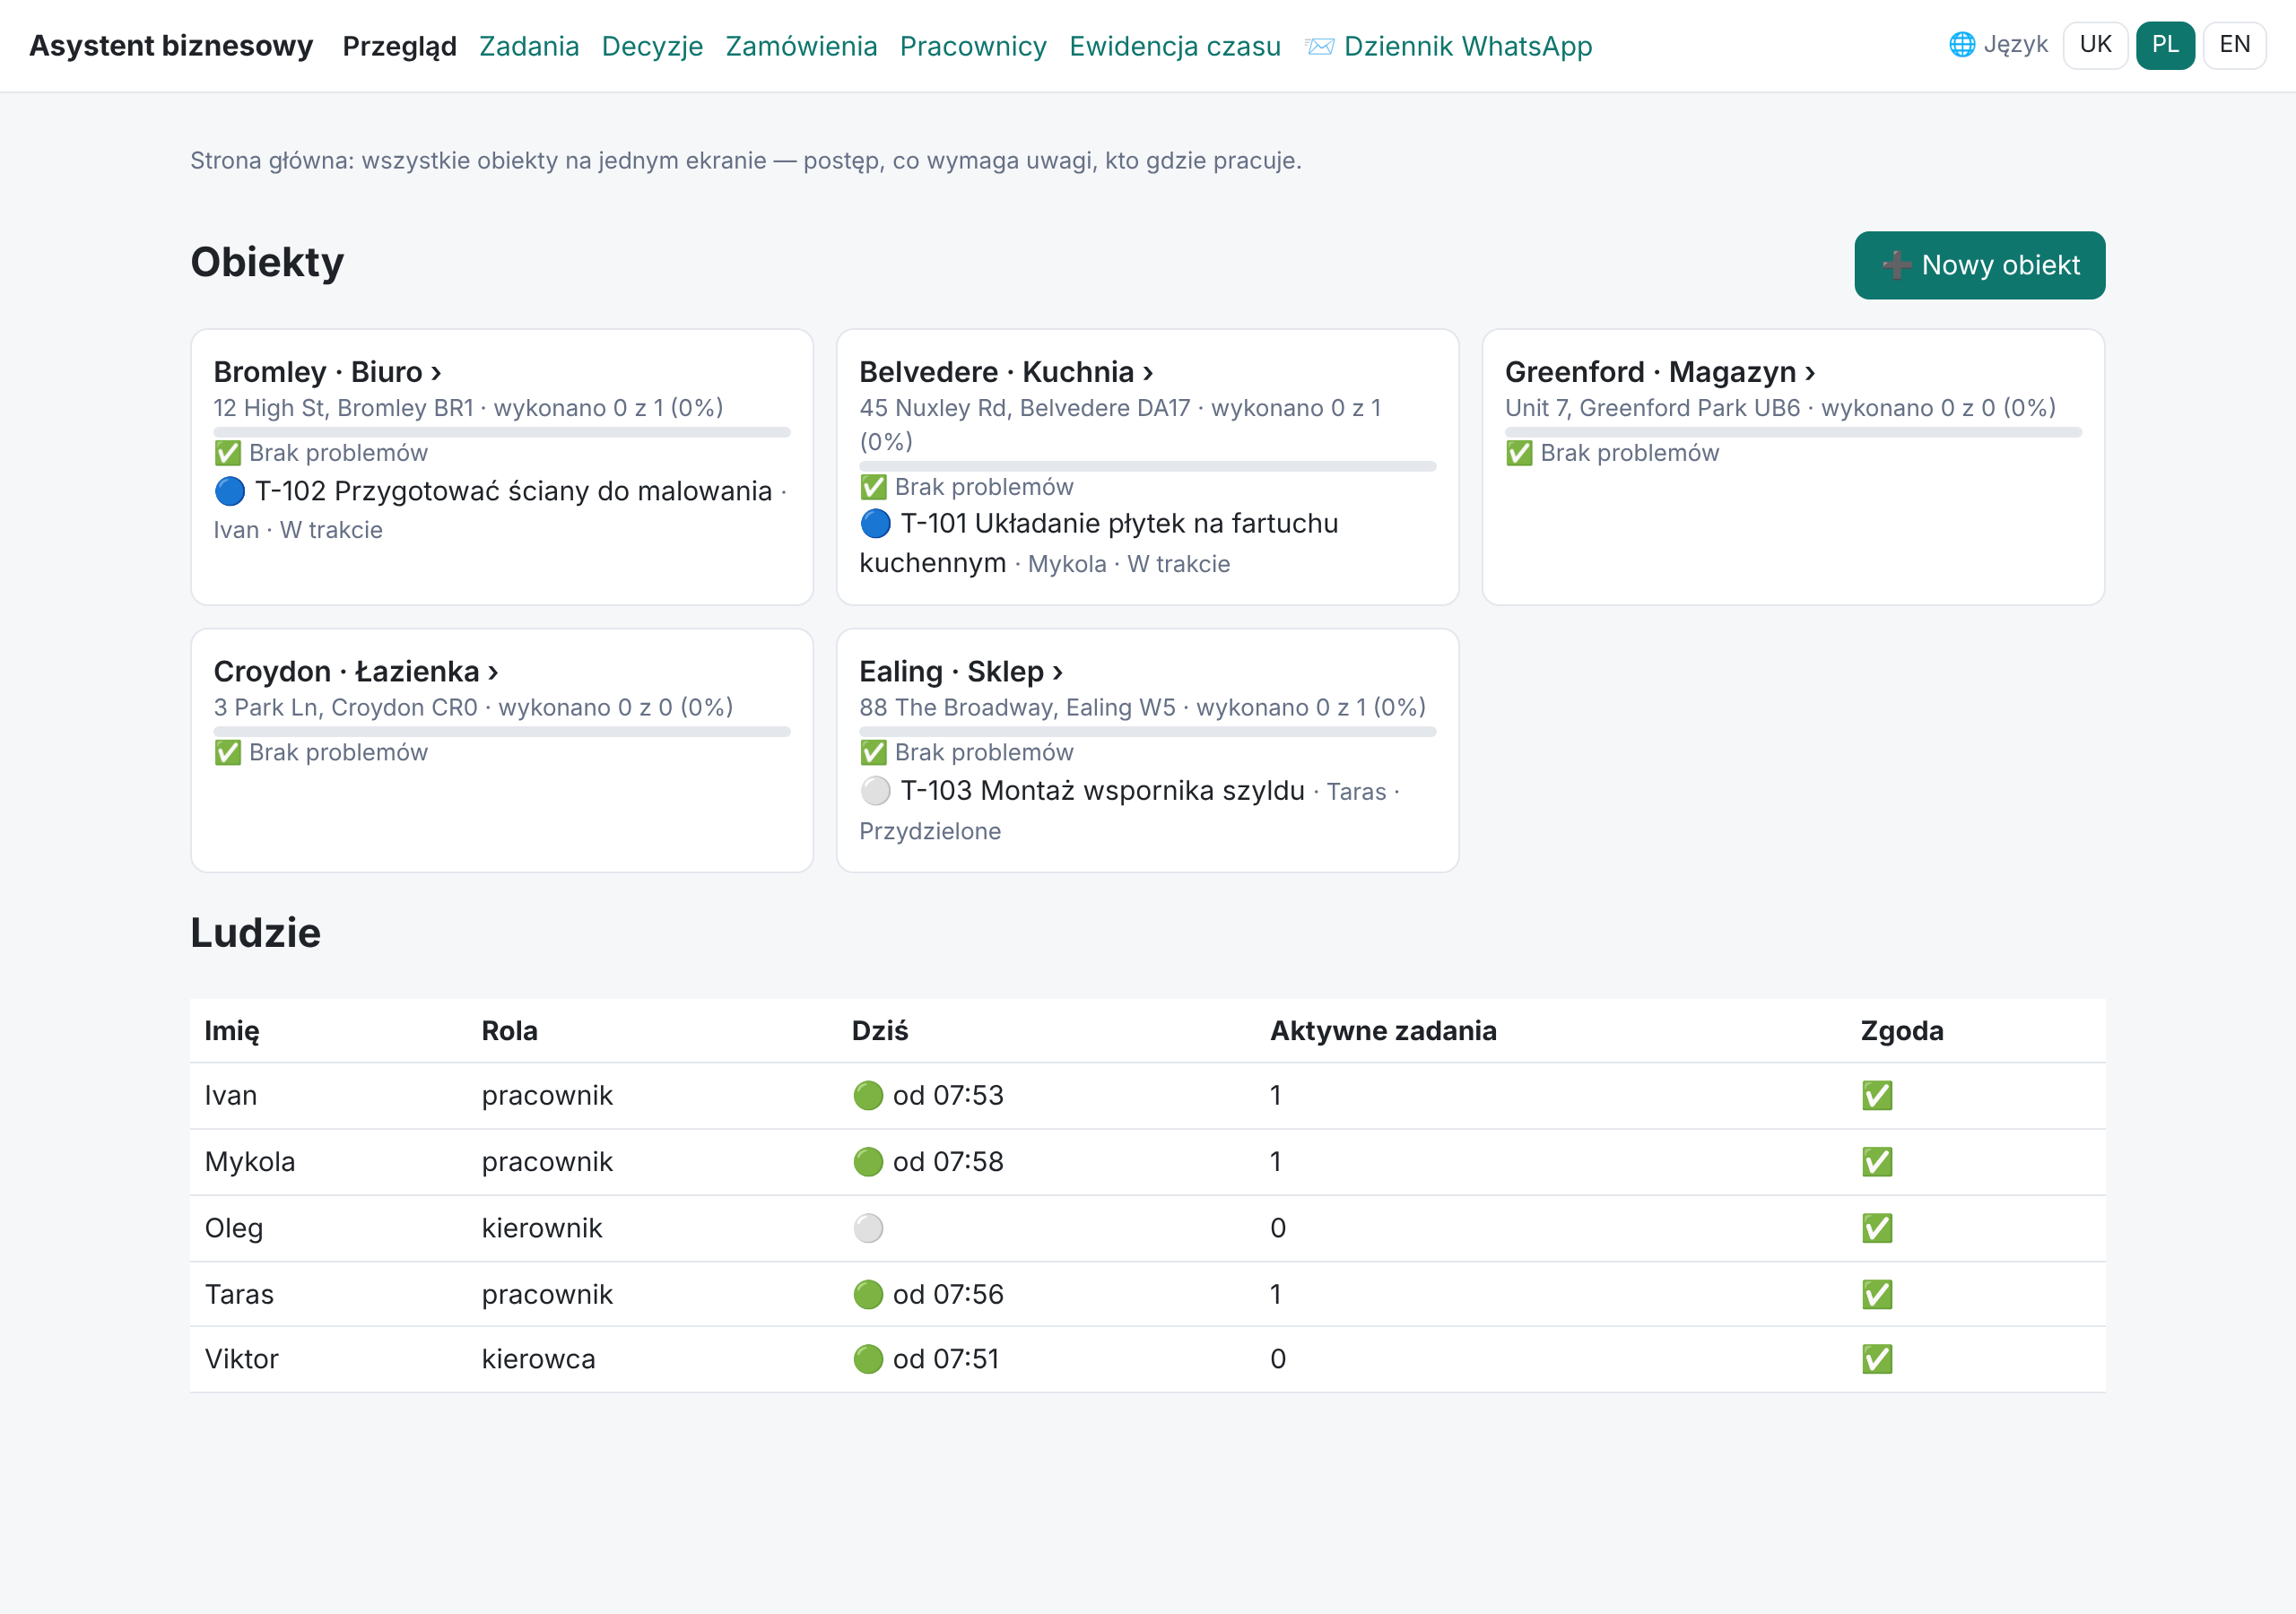Toggle consent checkmark for Viktor
The image size is (2296, 1614).
coord(1877,1359)
